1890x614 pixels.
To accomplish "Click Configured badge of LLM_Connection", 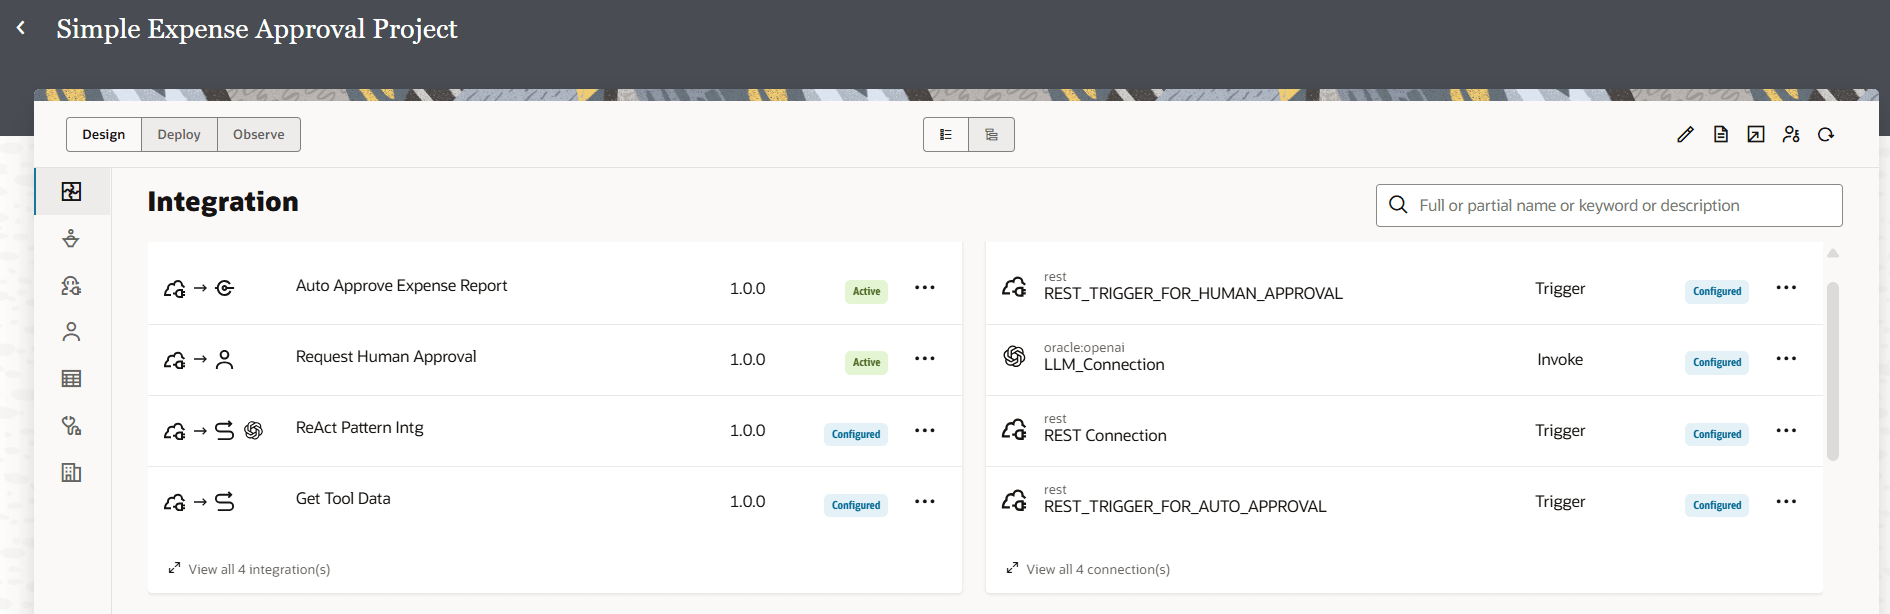I will (x=1717, y=362).
